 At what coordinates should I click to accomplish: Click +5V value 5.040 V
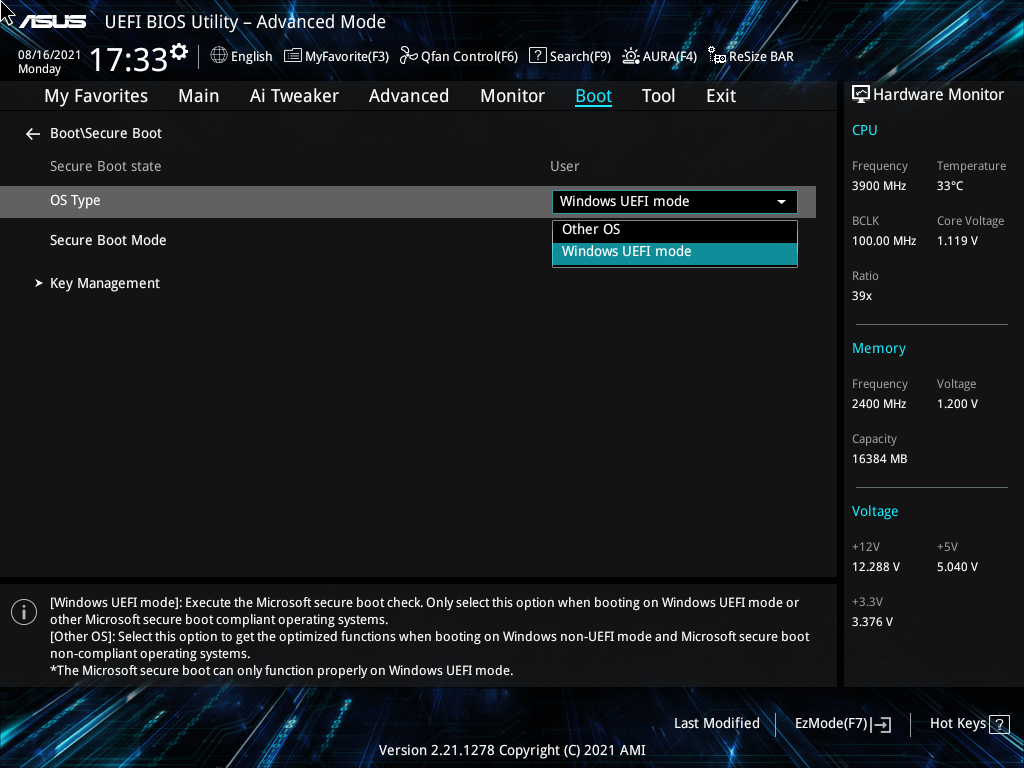(x=957, y=567)
